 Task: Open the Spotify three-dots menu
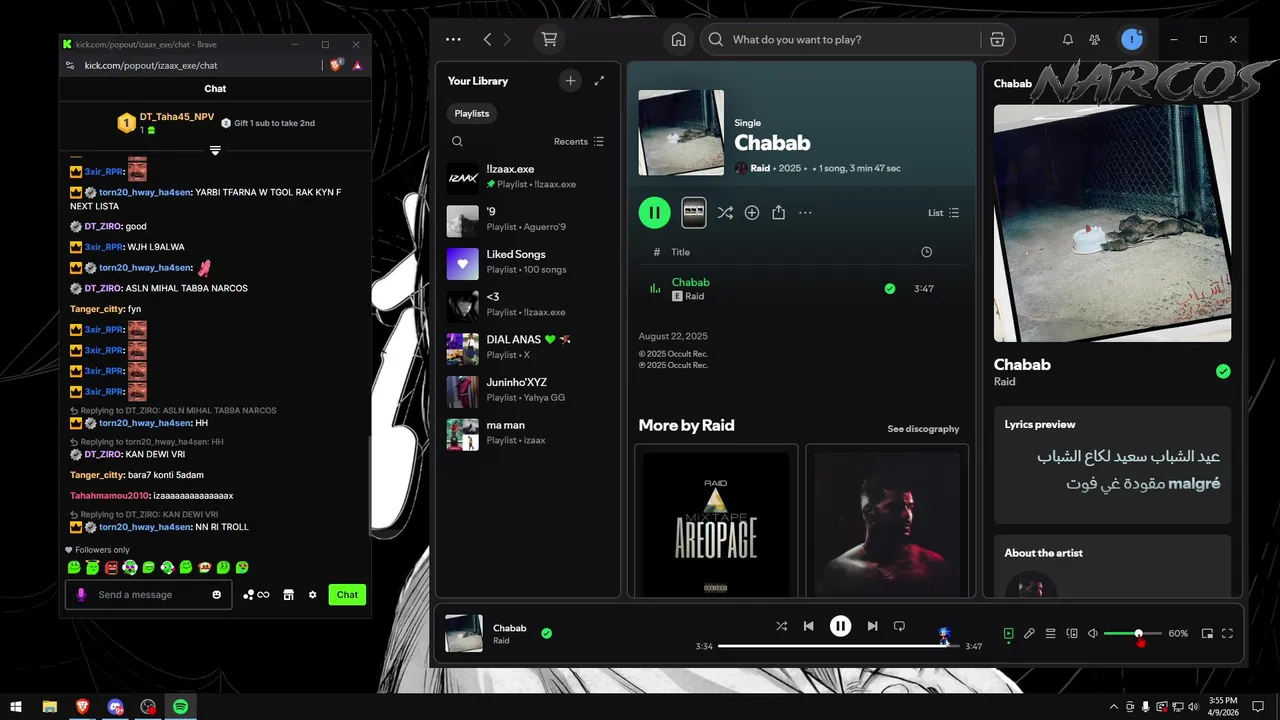click(453, 39)
